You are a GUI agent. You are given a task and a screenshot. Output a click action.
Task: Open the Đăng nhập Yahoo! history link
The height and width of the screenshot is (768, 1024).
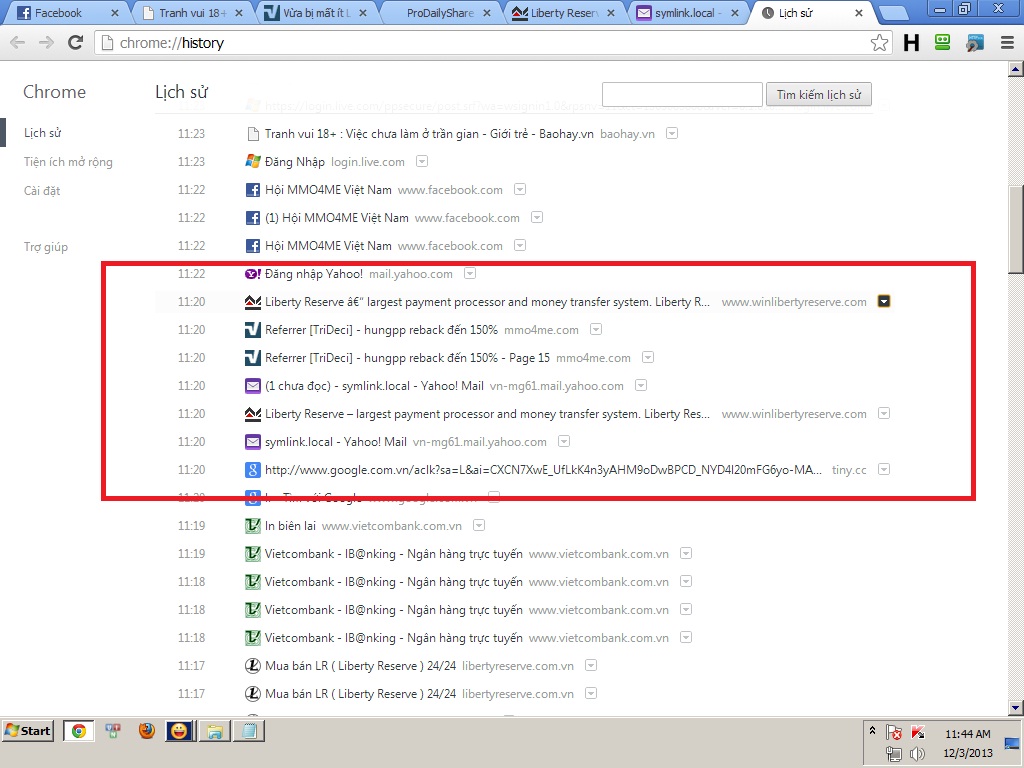pyautogui.click(x=313, y=274)
